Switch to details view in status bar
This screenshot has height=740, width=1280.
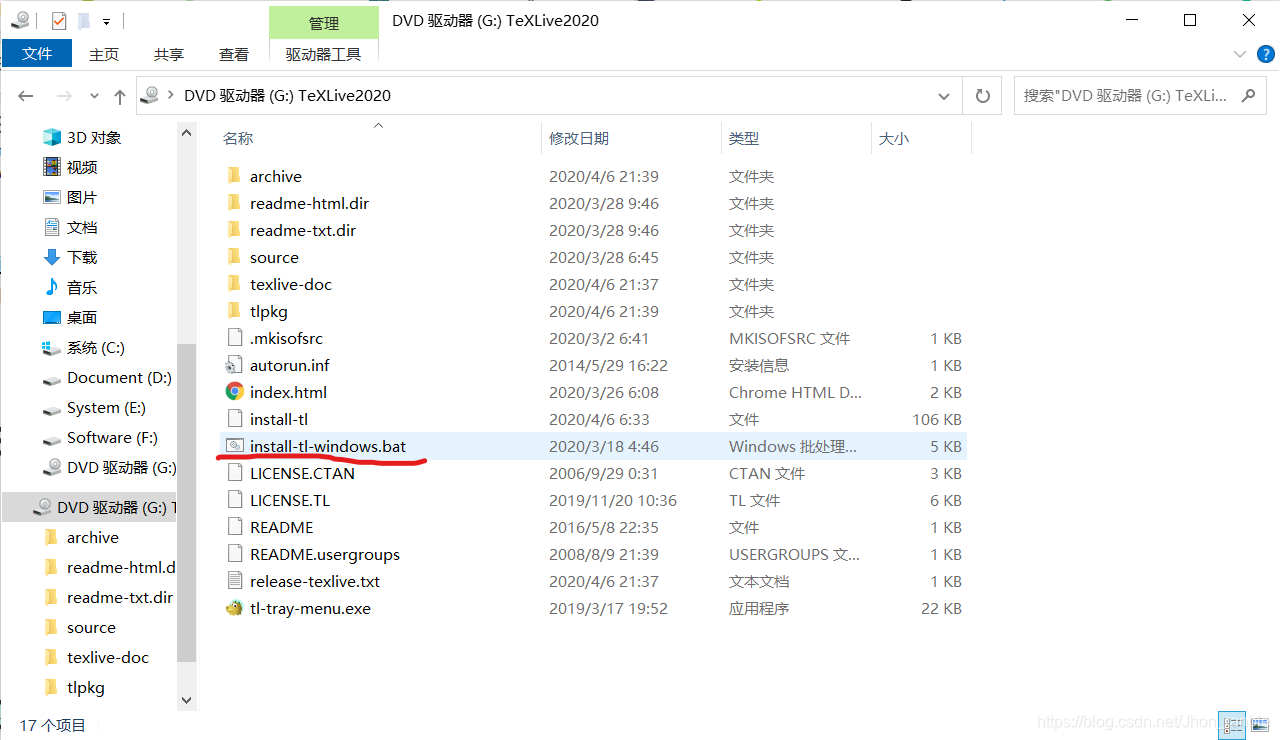[x=1232, y=725]
